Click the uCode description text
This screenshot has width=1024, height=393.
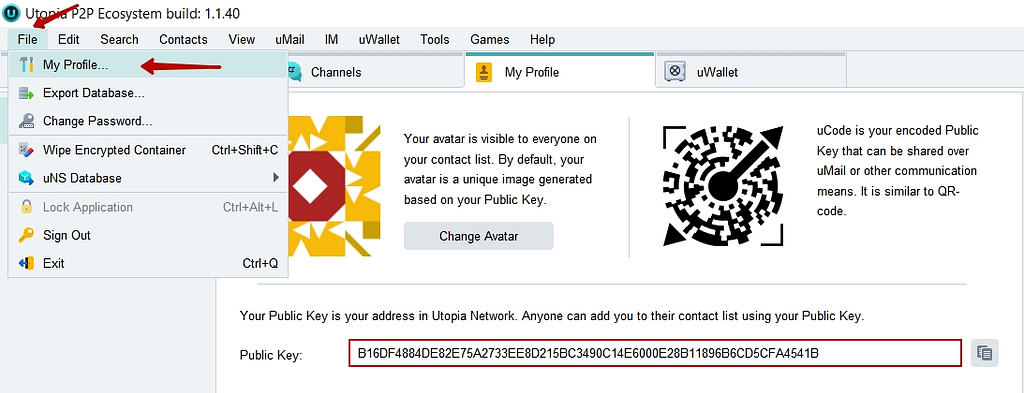897,171
